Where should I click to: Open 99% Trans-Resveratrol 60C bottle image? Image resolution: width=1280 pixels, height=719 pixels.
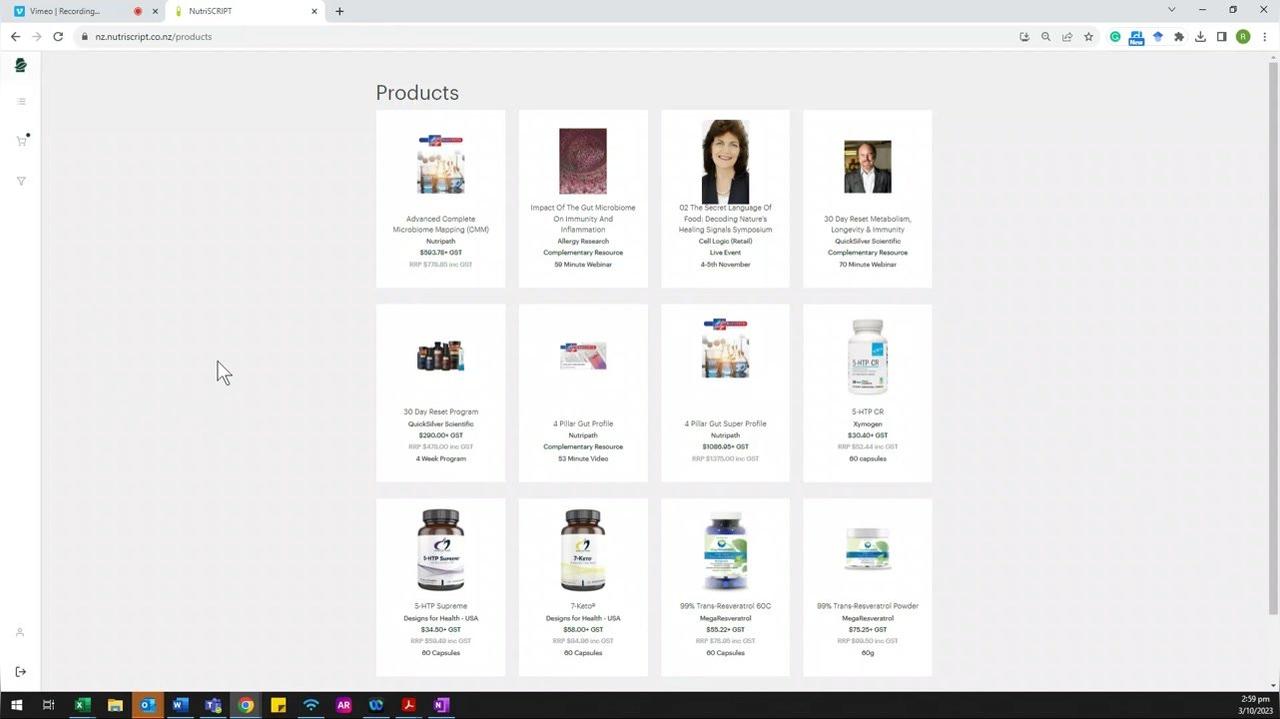tap(725, 551)
